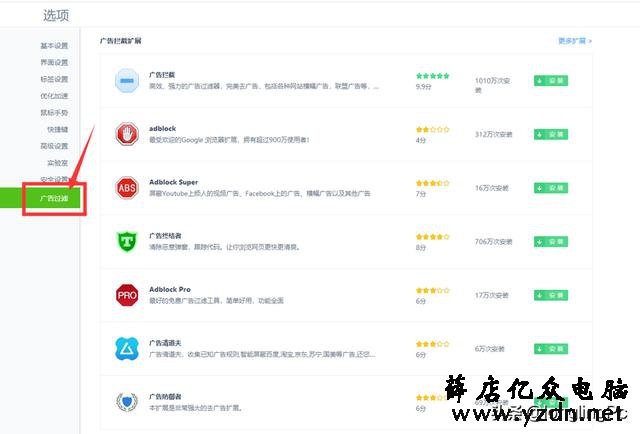Click the blue shield wreath icon in last row
Screen dimensions: 640x434
coord(127,402)
